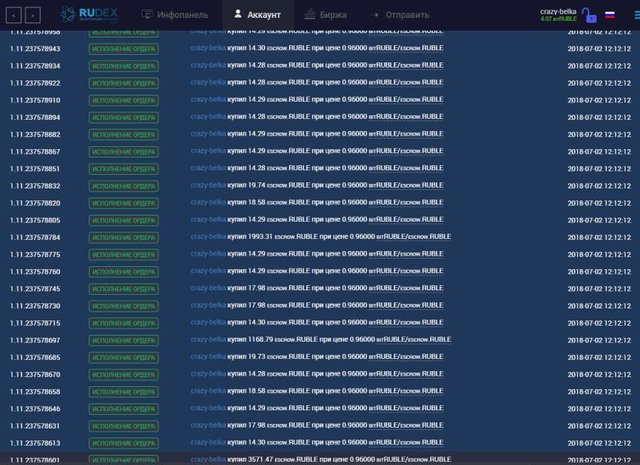Click 'купил 14.30' text in row 1.11.237578715
This screenshot has height=465, width=640.
click(x=247, y=323)
